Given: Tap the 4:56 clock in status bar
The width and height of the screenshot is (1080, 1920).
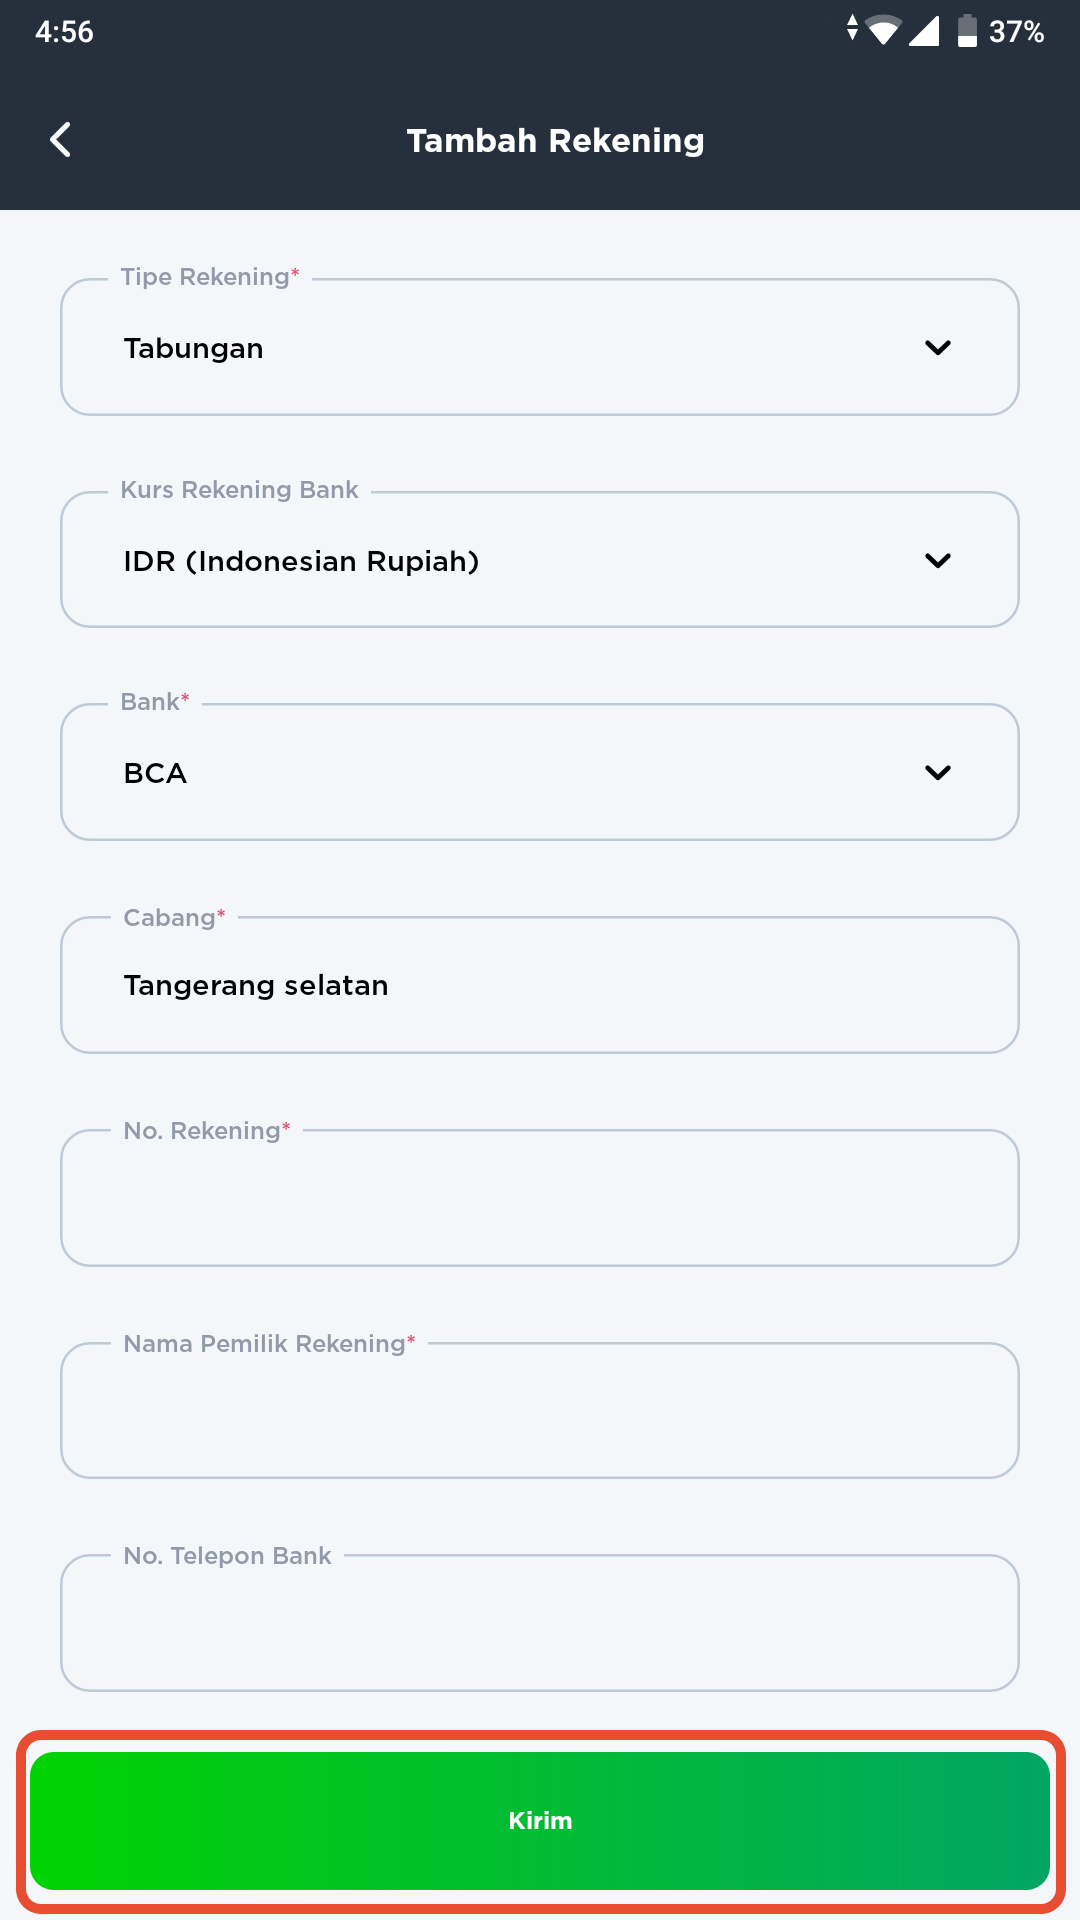Looking at the screenshot, I should (64, 32).
